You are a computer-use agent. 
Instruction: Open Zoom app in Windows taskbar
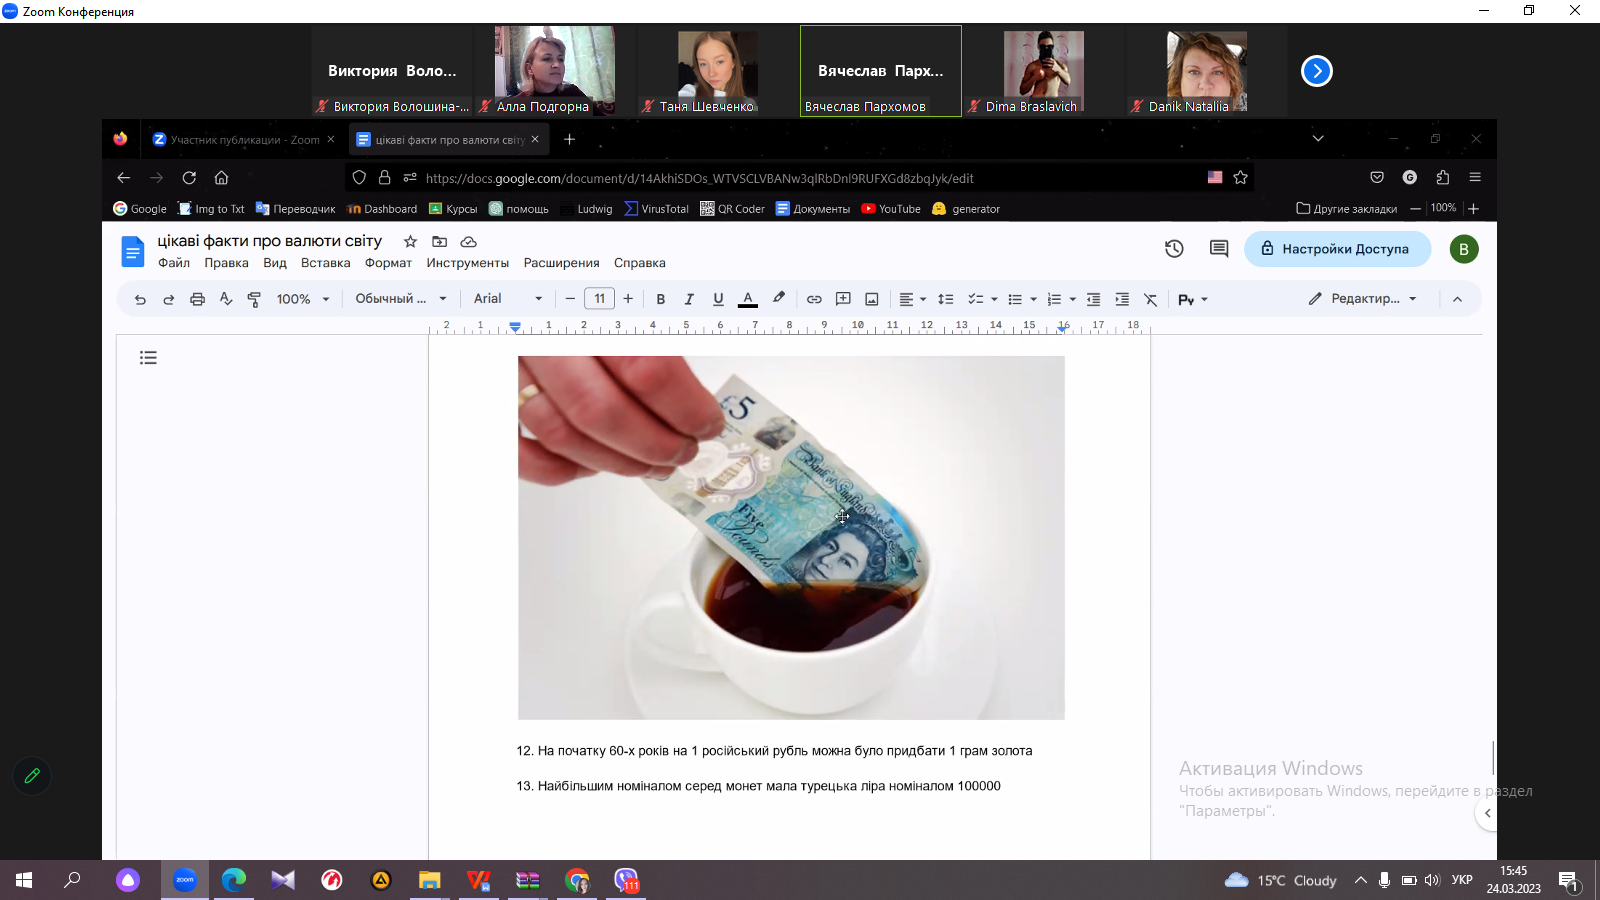pyautogui.click(x=185, y=880)
